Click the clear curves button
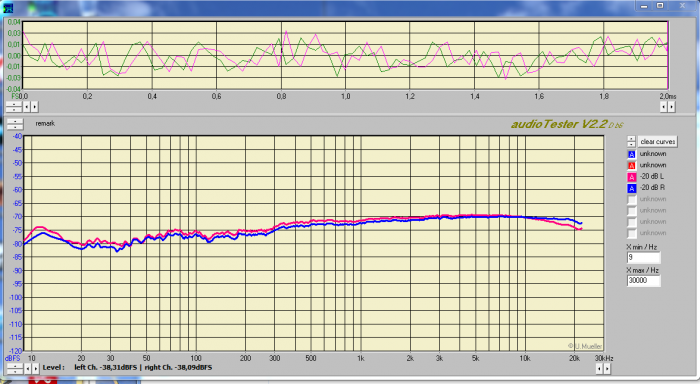 click(658, 142)
